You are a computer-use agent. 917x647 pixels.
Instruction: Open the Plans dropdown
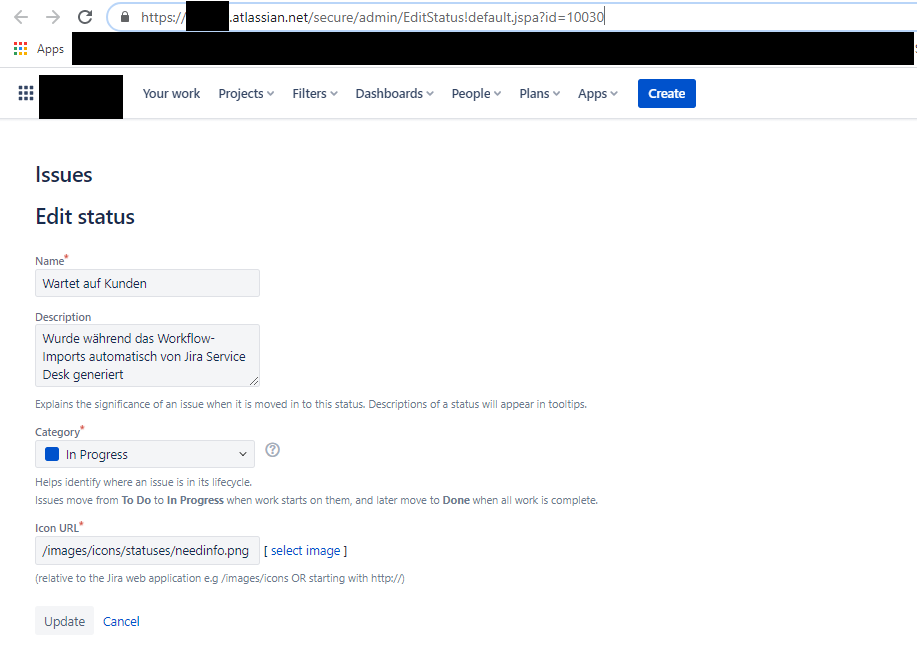(x=539, y=94)
